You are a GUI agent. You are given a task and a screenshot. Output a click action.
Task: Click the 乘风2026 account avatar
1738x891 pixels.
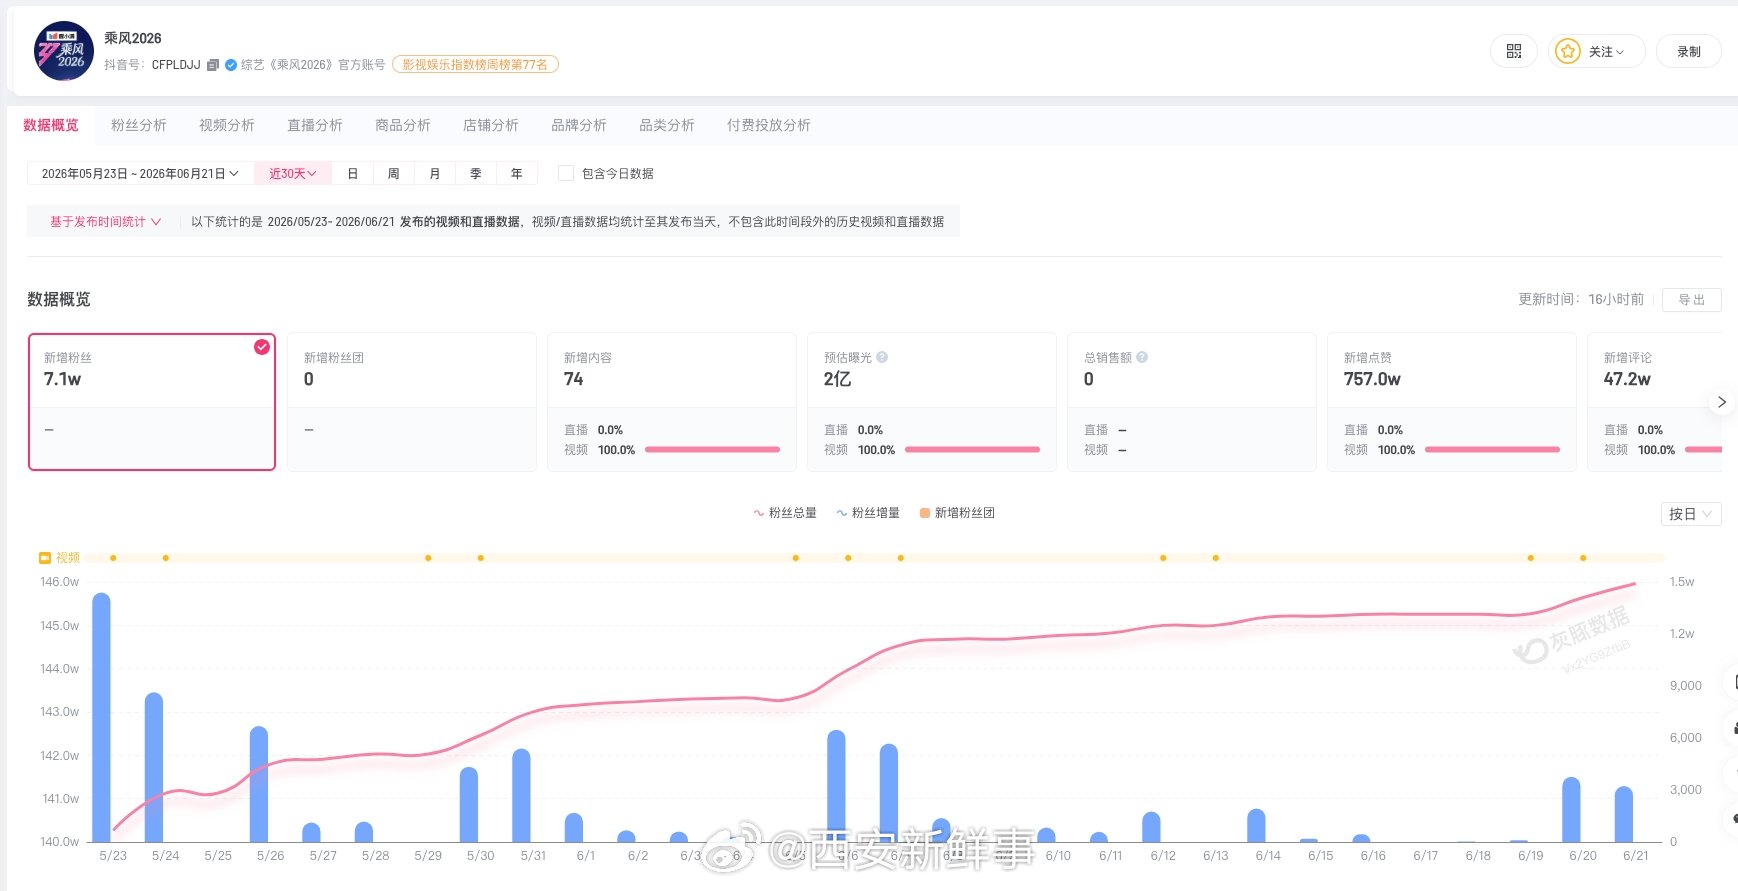(64, 51)
